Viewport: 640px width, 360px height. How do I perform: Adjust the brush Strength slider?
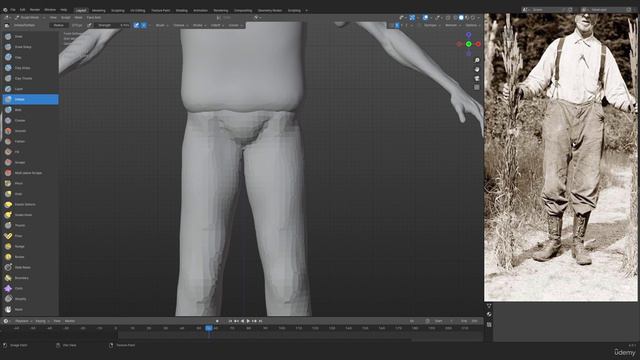[x=112, y=25]
